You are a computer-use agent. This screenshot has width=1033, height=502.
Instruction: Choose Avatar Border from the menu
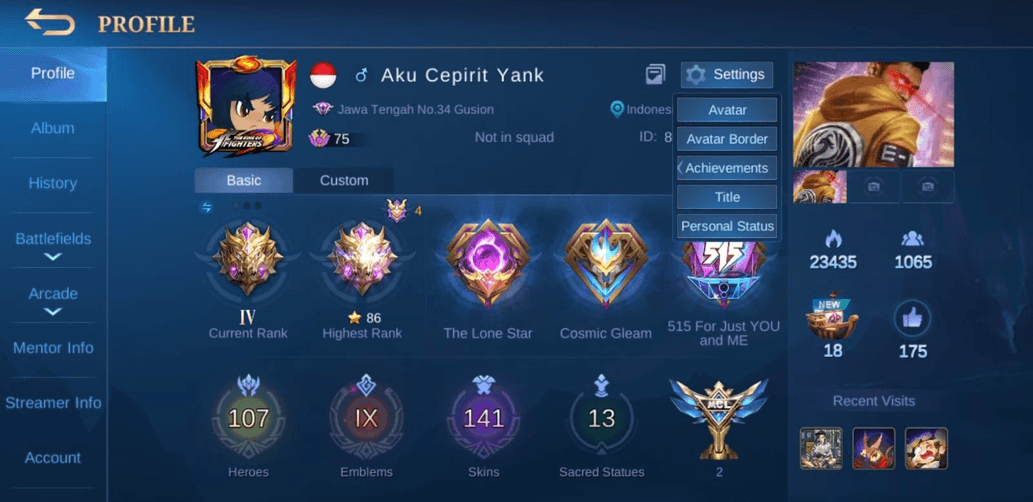click(727, 139)
